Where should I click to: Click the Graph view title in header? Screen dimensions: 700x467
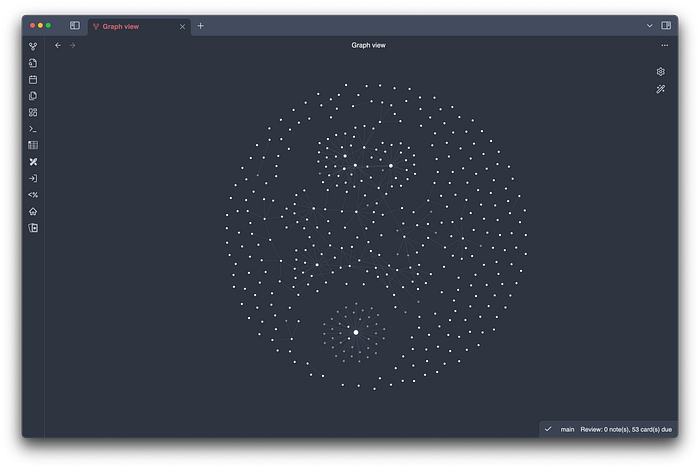(368, 45)
